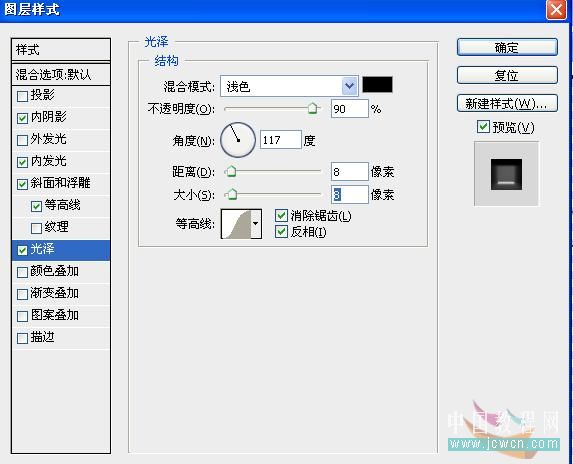Click the 距离 distance slider handle
573x464 pixels.
pos(231,171)
